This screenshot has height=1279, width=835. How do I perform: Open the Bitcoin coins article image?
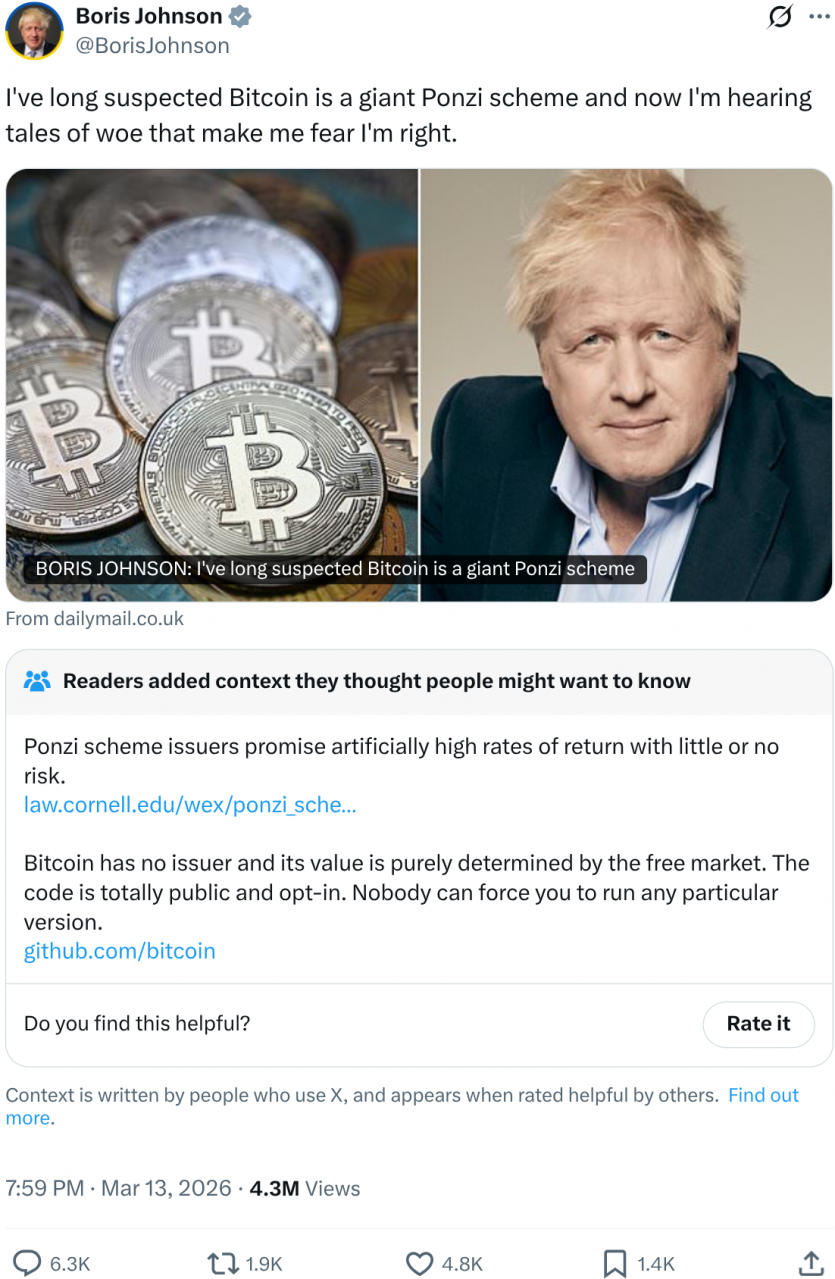pos(212,385)
